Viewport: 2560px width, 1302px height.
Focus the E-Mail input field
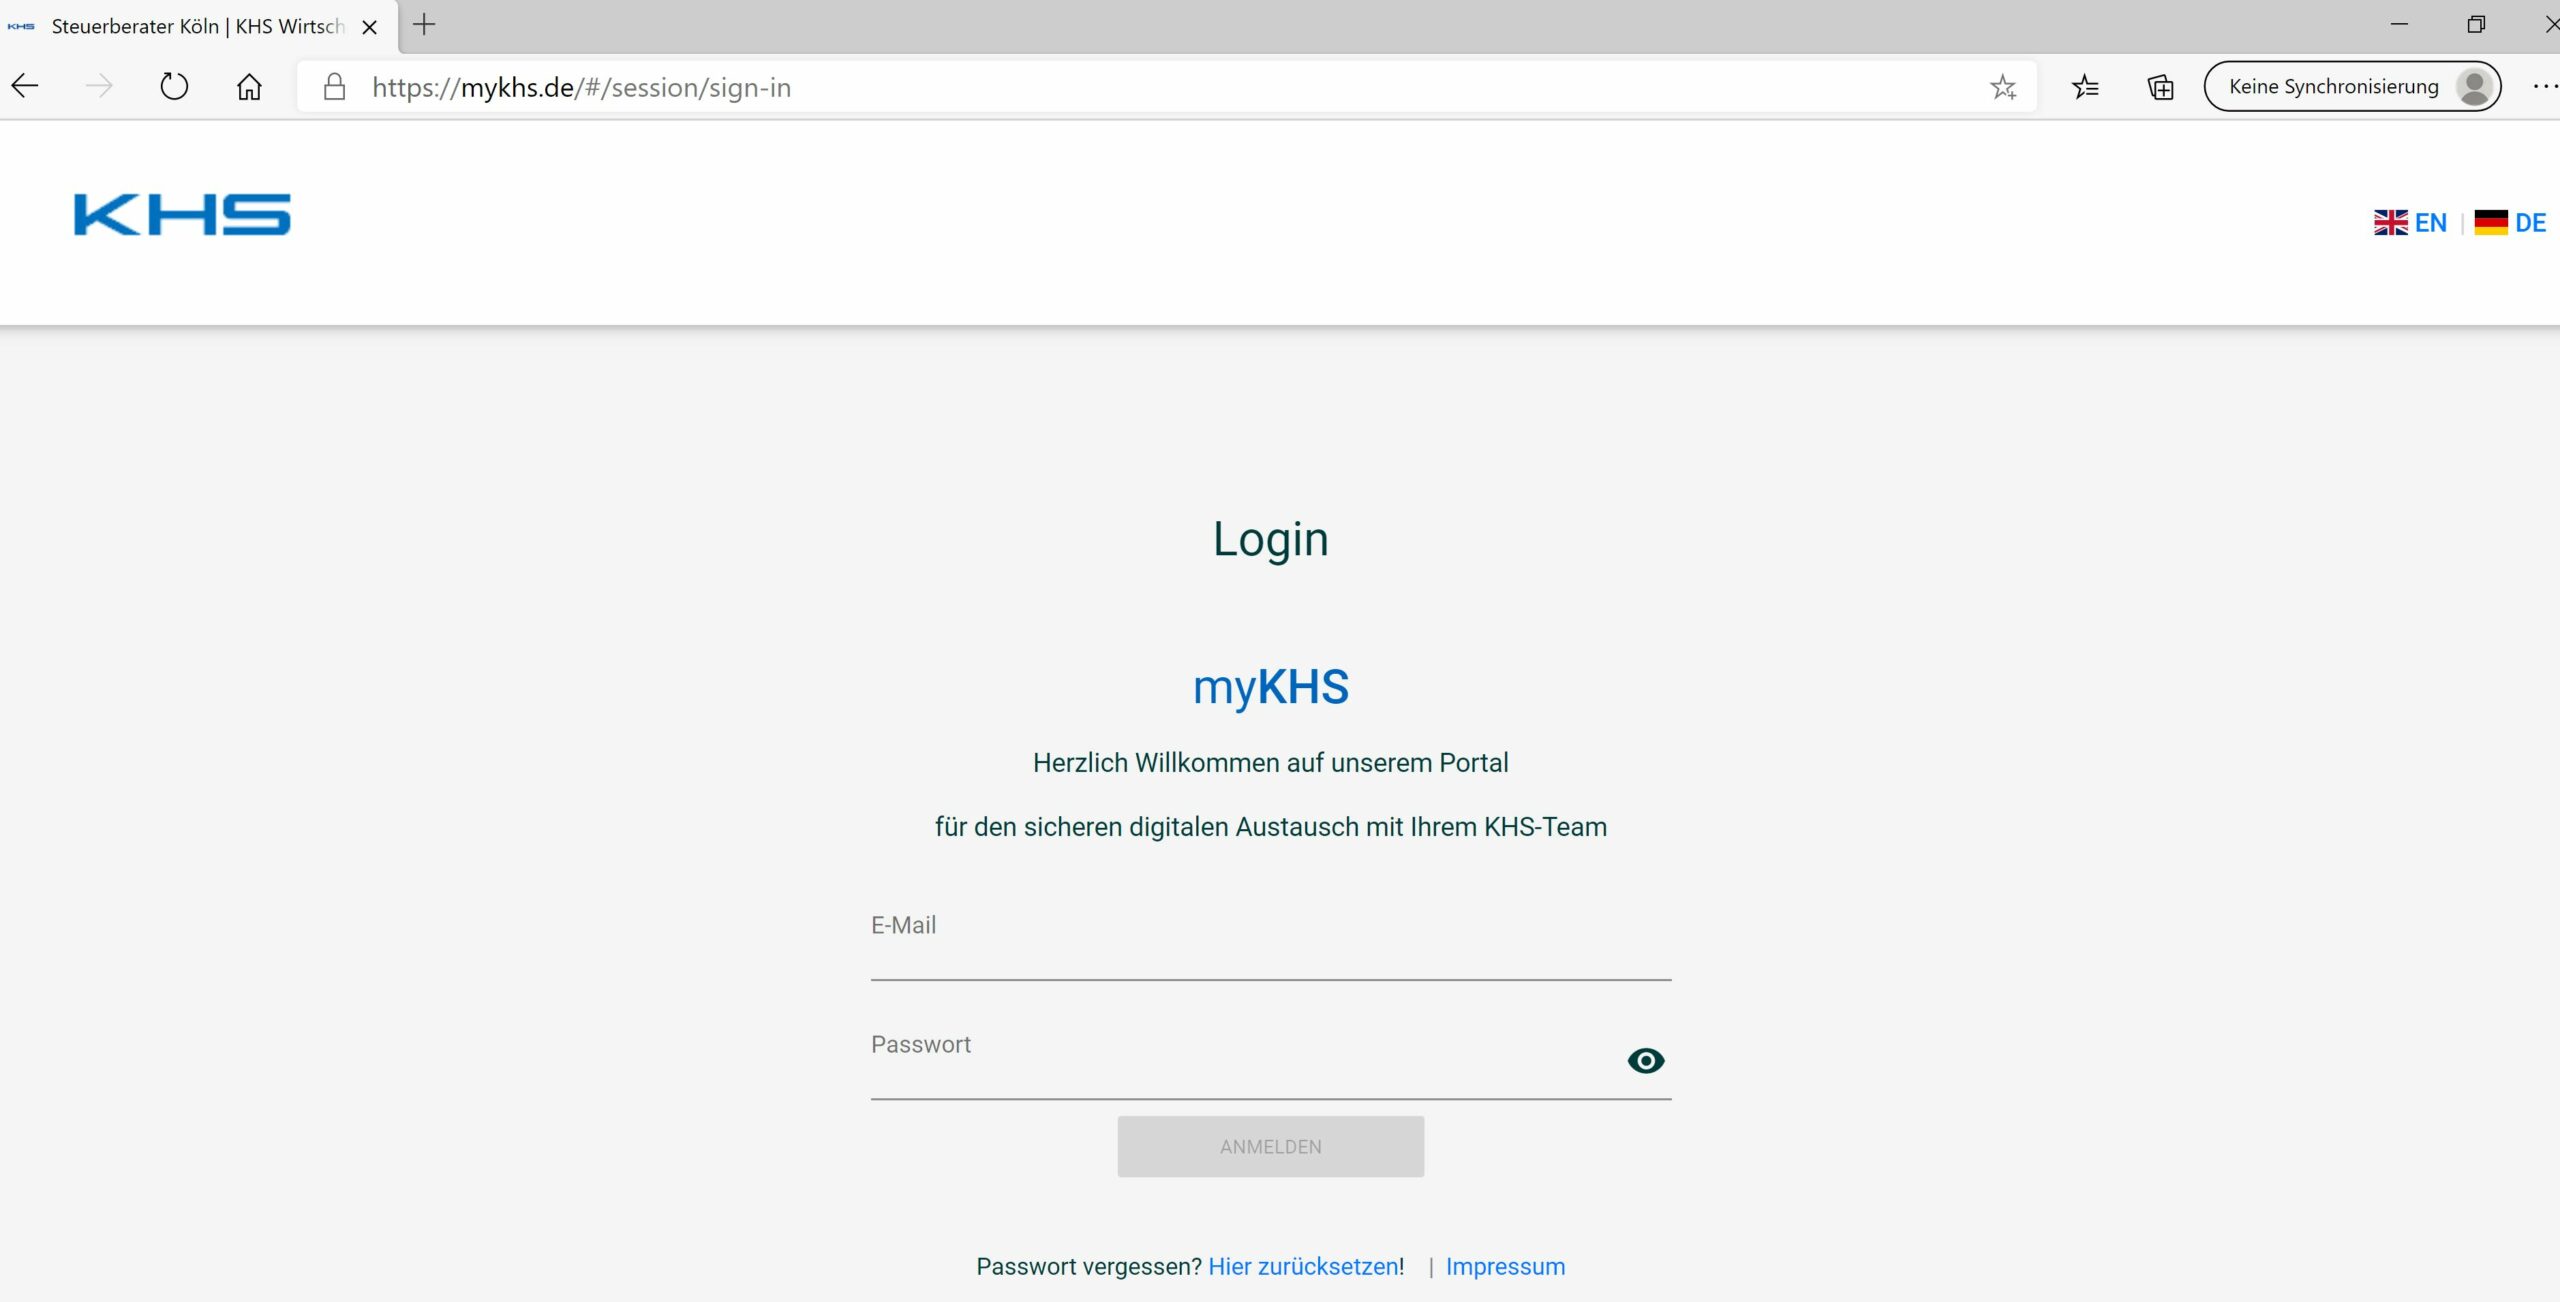tap(1270, 940)
